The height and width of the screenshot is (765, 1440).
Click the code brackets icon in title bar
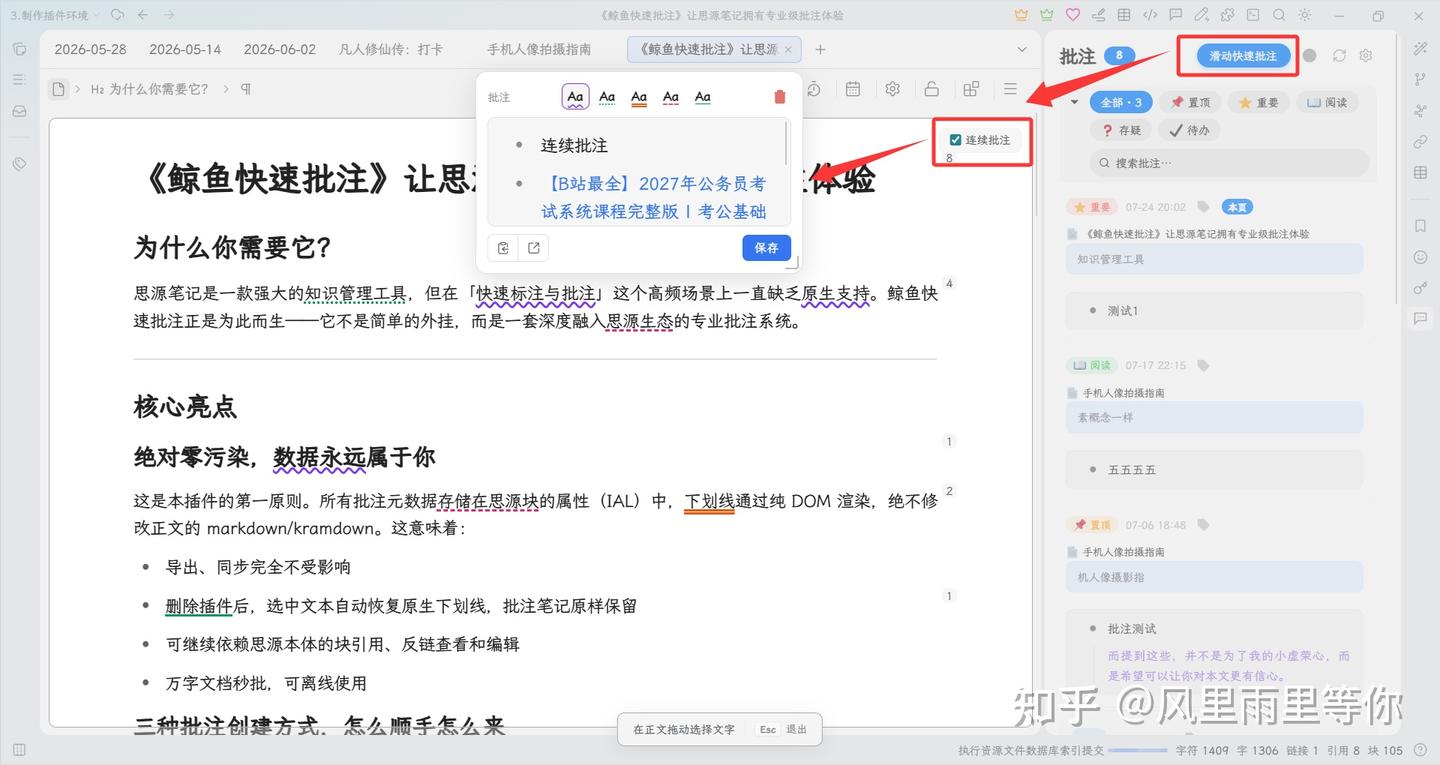pyautogui.click(x=1150, y=15)
